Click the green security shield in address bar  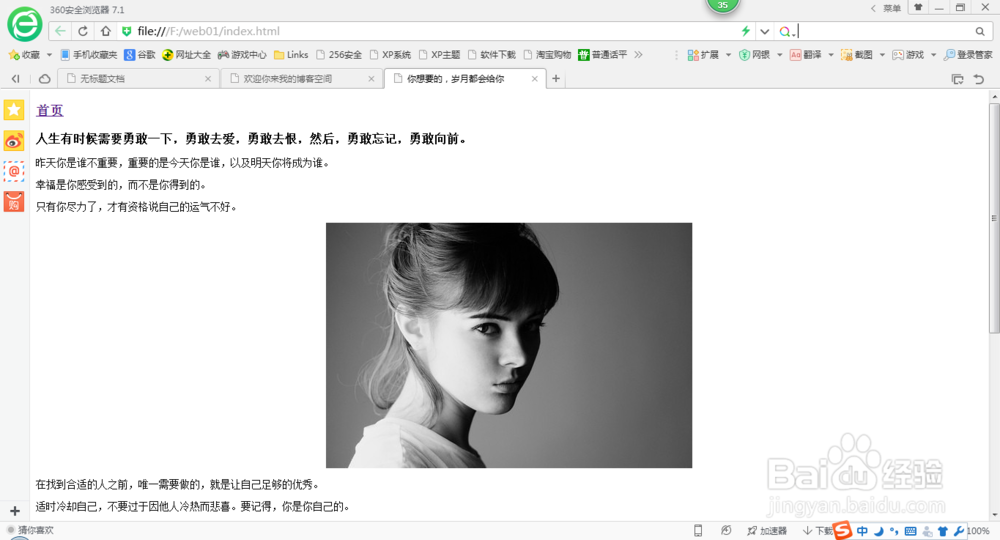(x=126, y=31)
